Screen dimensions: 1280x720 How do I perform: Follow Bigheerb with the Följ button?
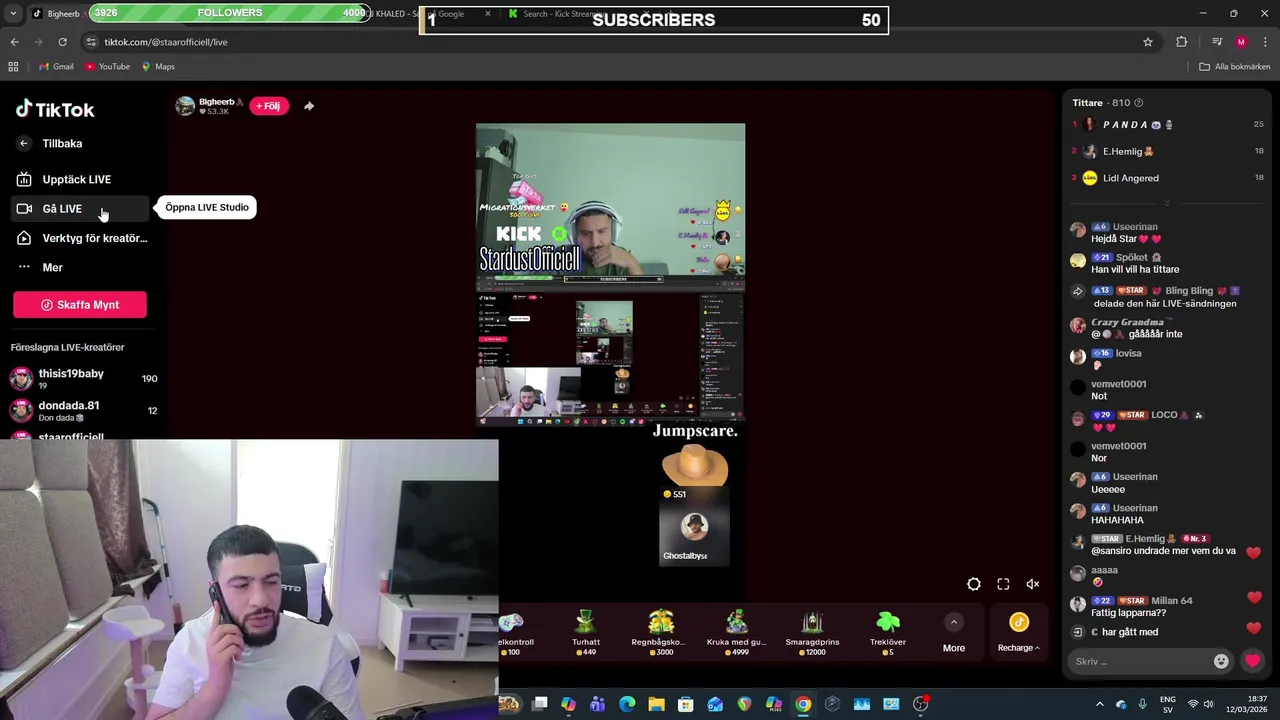(x=268, y=106)
